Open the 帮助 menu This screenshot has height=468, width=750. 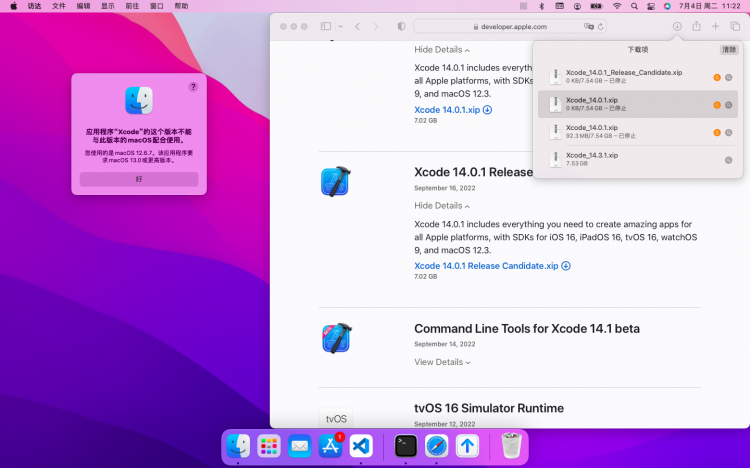click(x=181, y=6)
